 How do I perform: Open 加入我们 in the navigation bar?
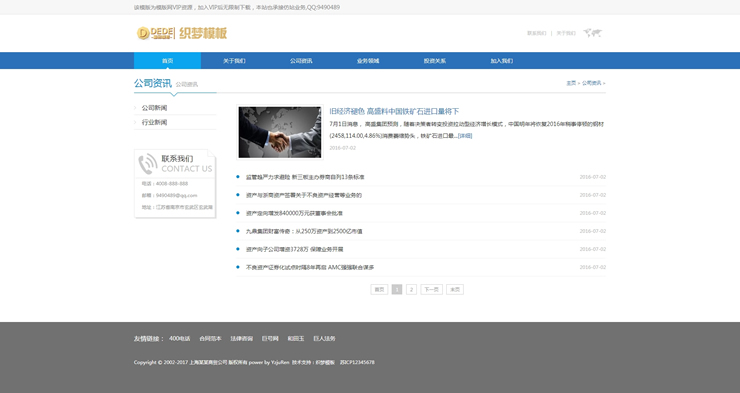tap(502, 61)
